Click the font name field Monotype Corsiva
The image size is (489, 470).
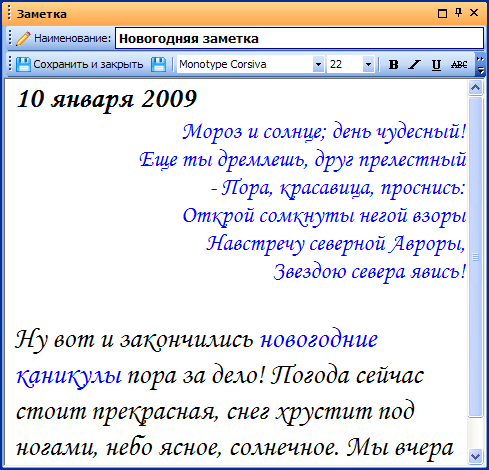(245, 64)
